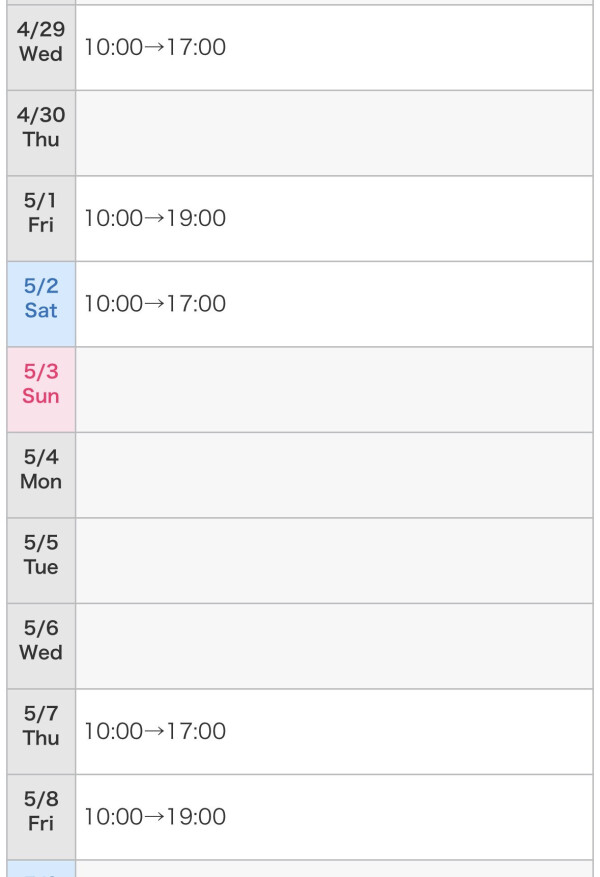Select the 10:00→19:00 entry on 5/8

pos(155,817)
